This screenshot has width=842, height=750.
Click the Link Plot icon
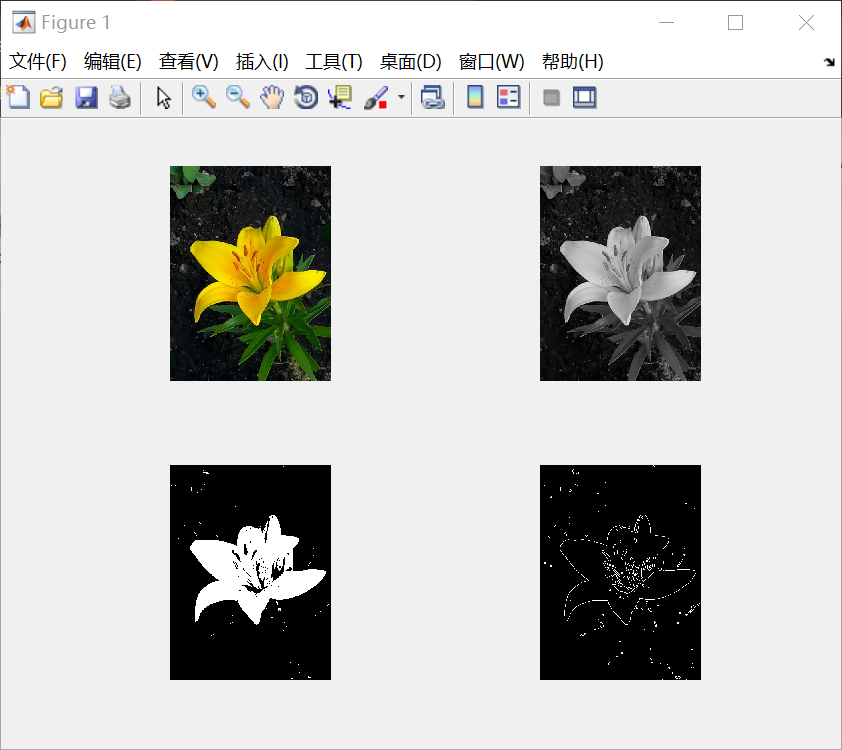pos(432,97)
